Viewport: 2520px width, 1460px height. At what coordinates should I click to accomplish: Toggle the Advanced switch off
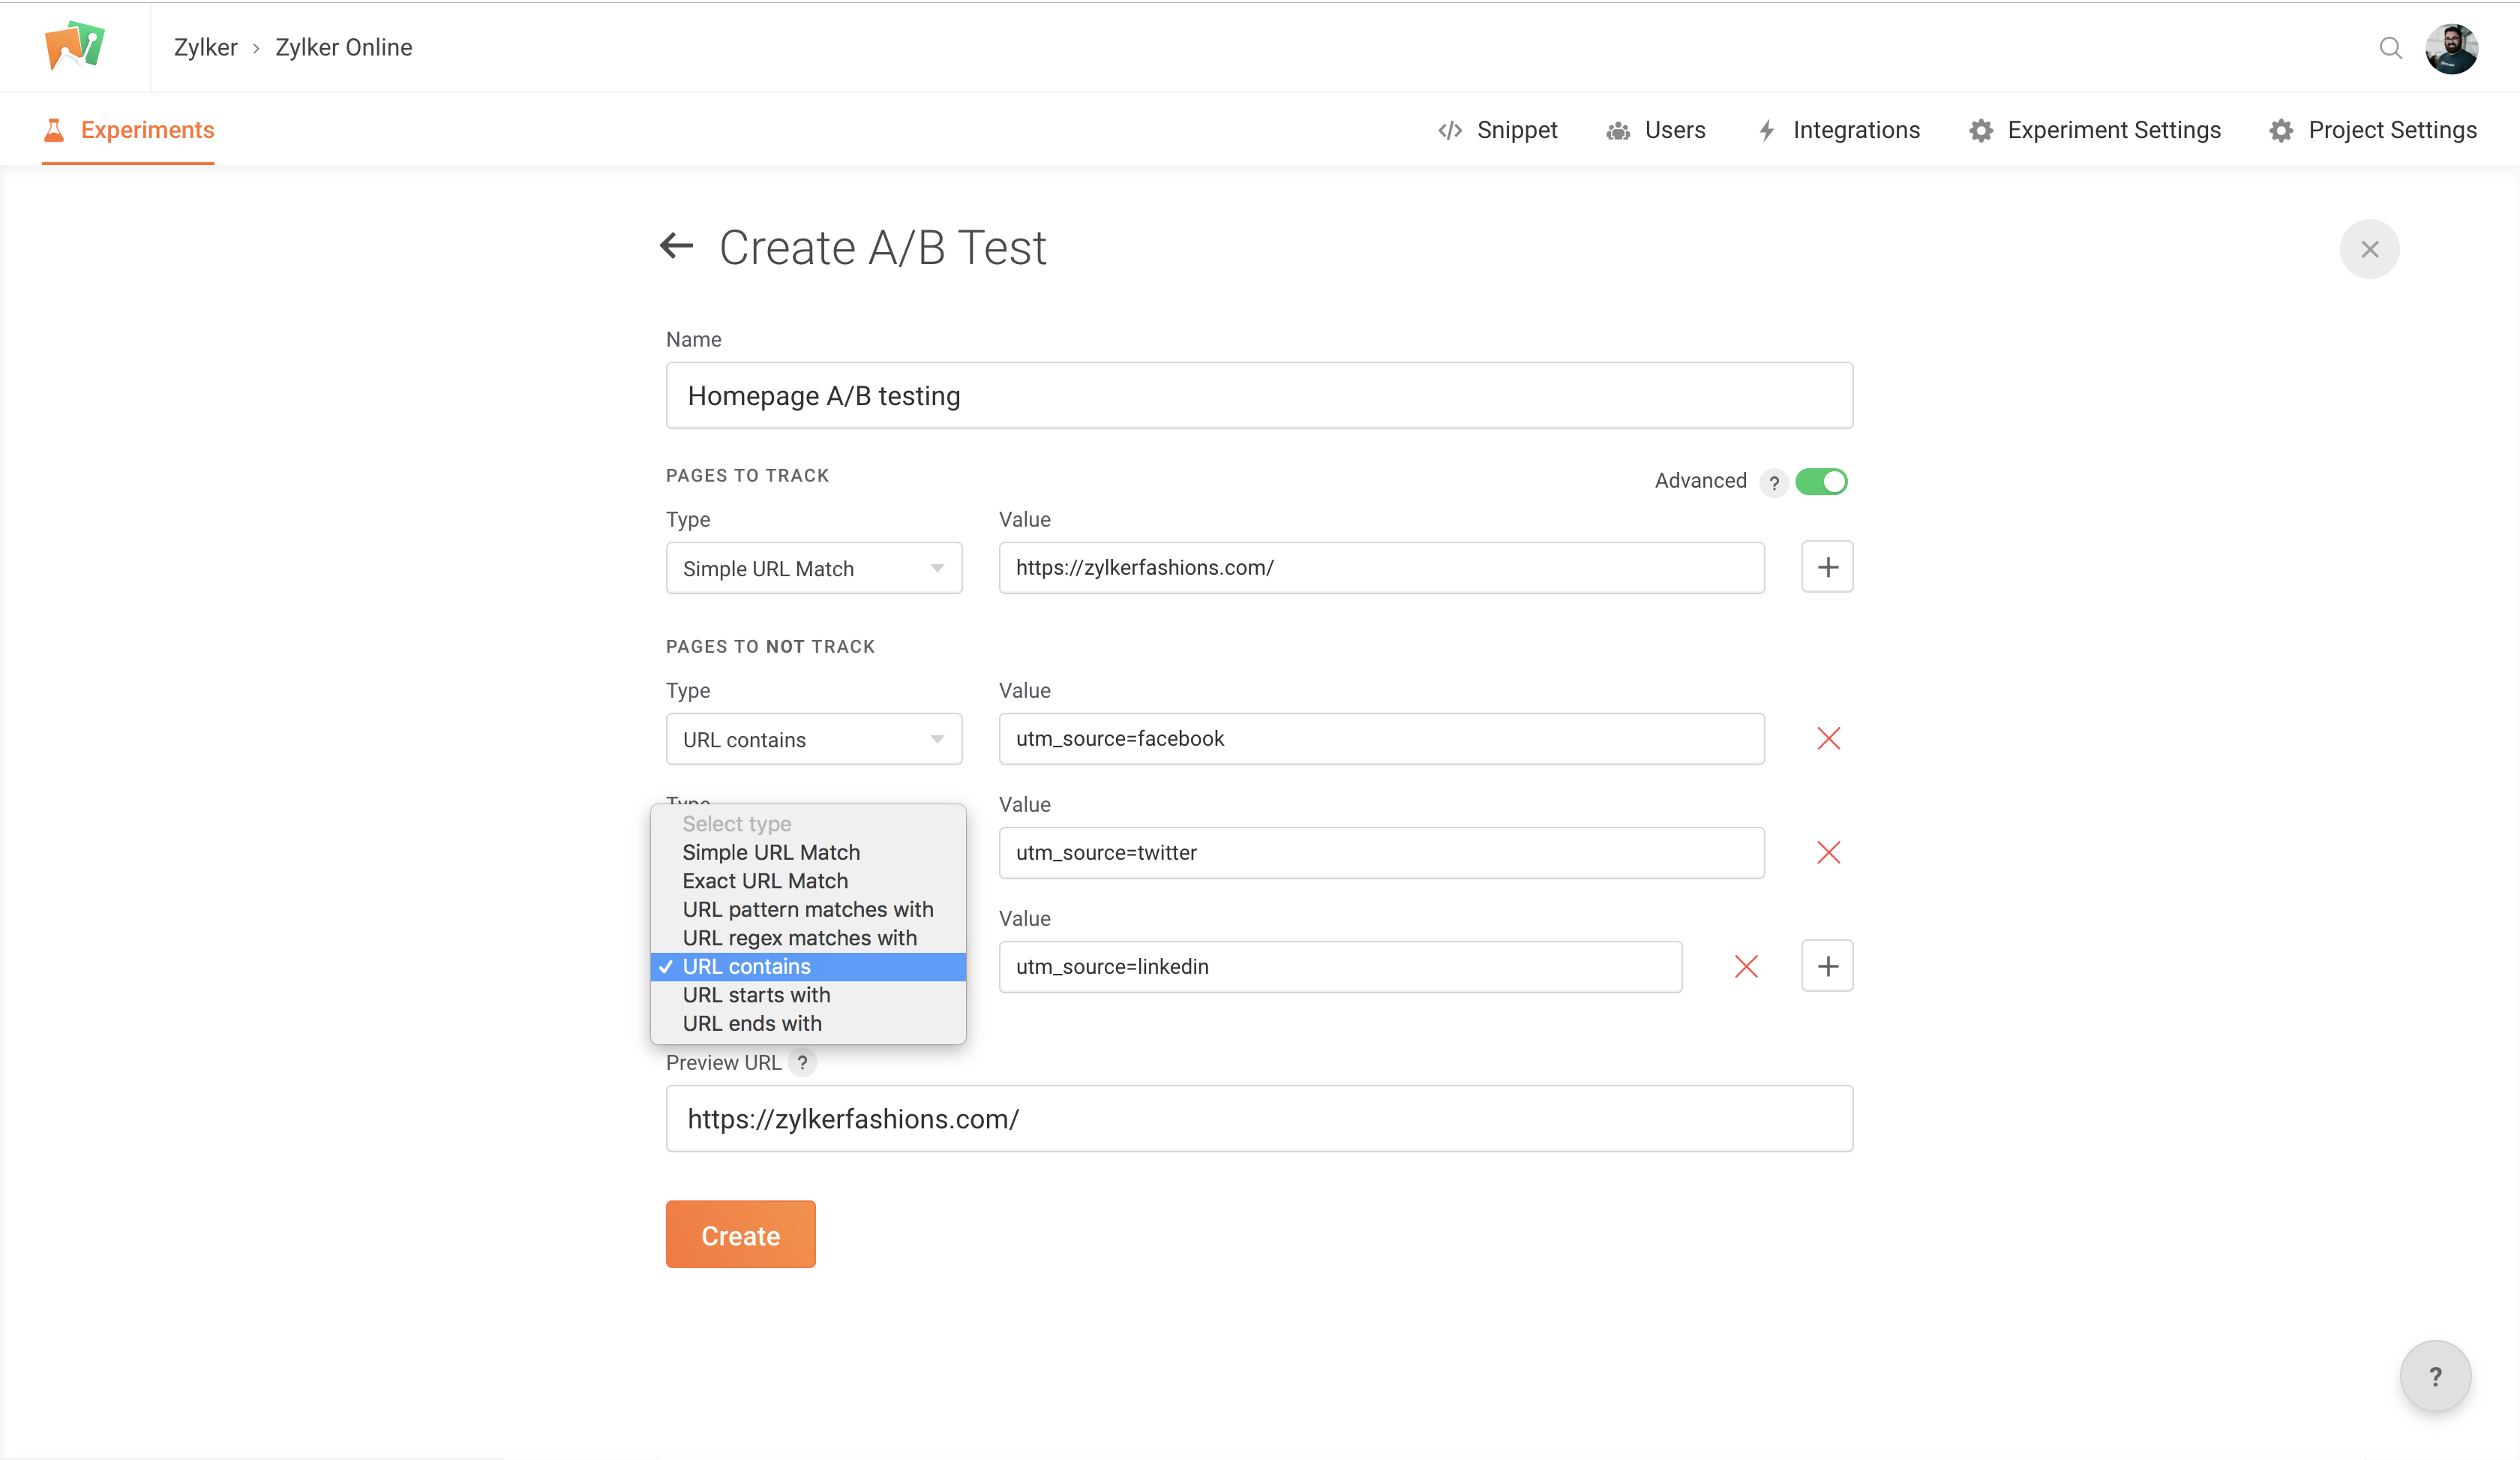coord(1821,482)
